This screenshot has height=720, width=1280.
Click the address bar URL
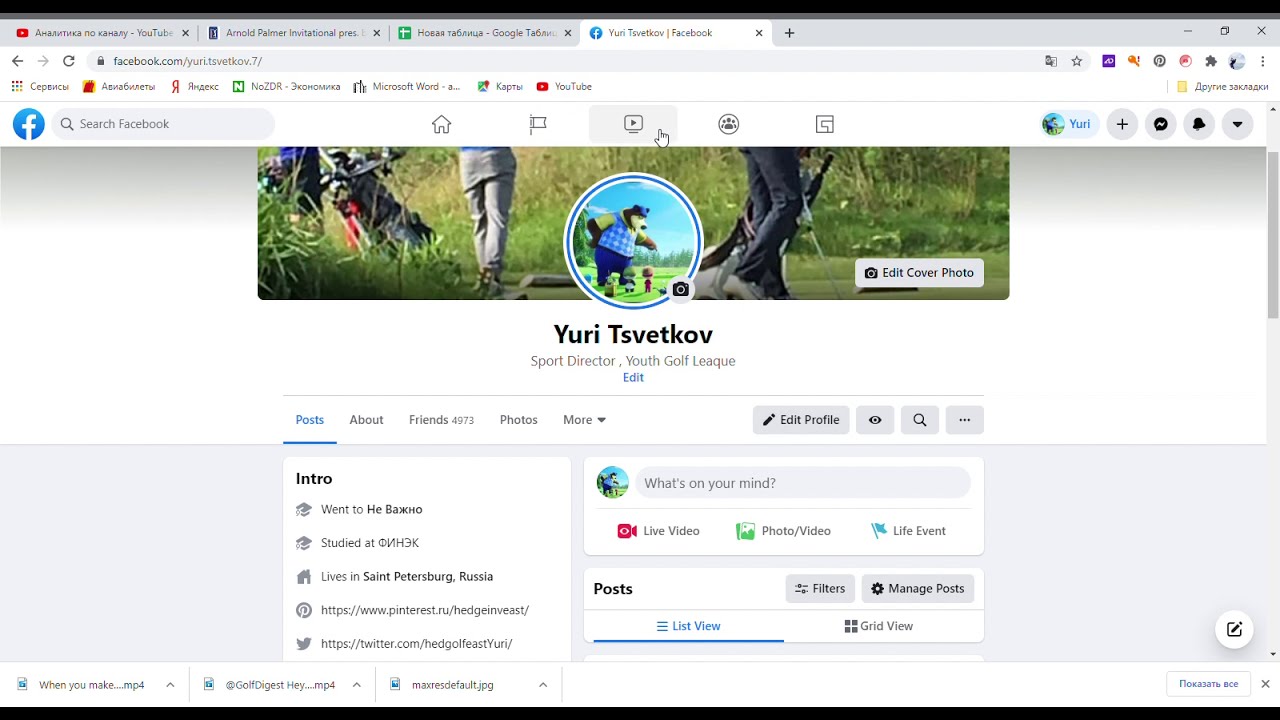(188, 61)
